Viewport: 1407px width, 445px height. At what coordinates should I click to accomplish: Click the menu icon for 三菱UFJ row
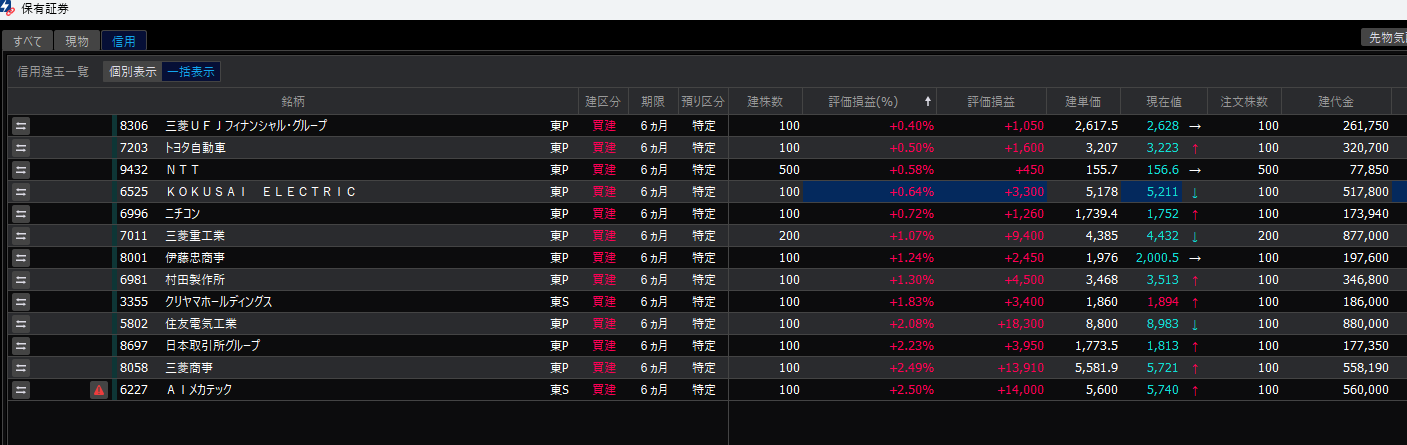21,126
